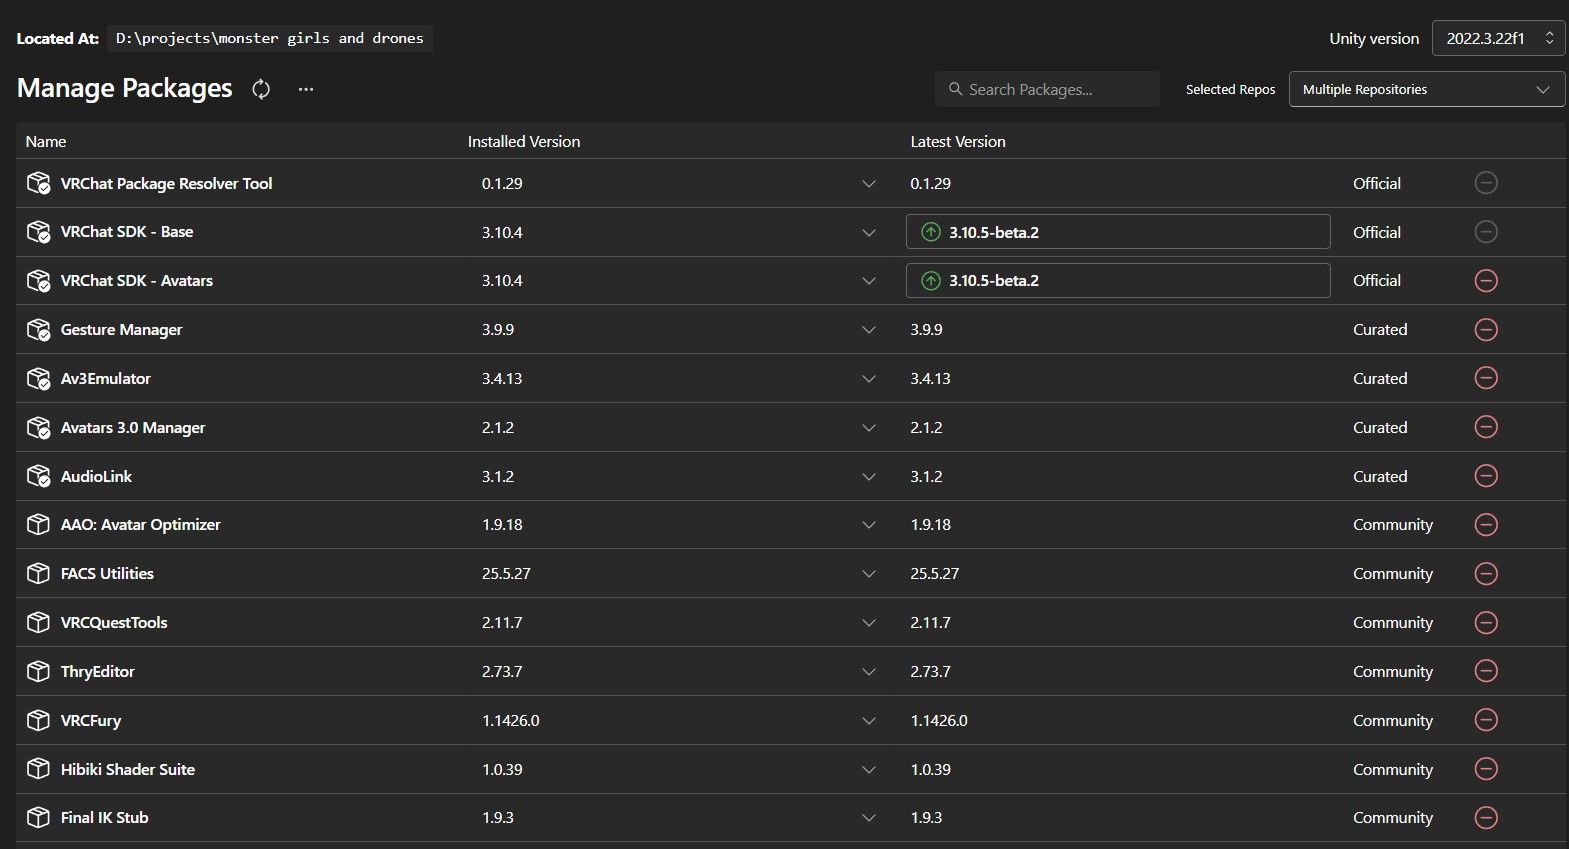
Task: Click the Hibiki Shader Suite package icon
Action: (38, 769)
